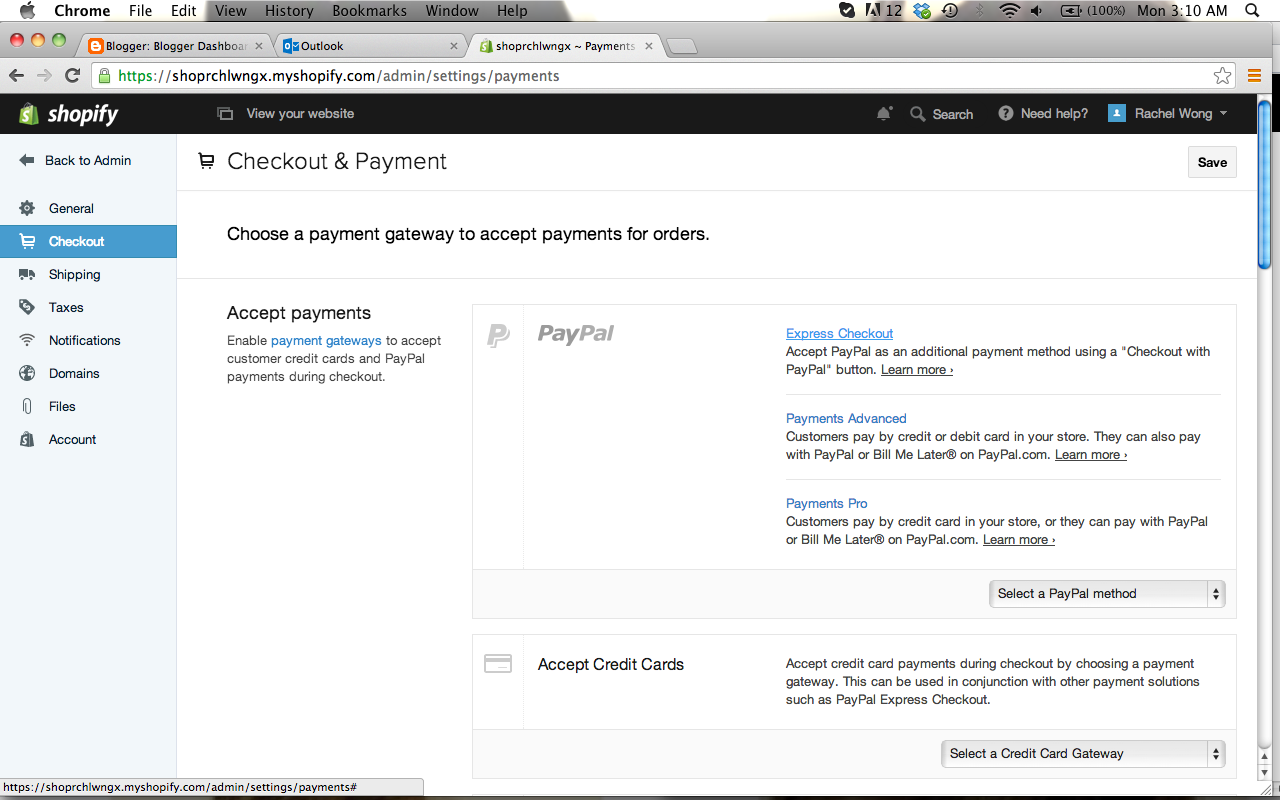Click the signal icon beside Notifications
1280x800 pixels.
click(27, 340)
